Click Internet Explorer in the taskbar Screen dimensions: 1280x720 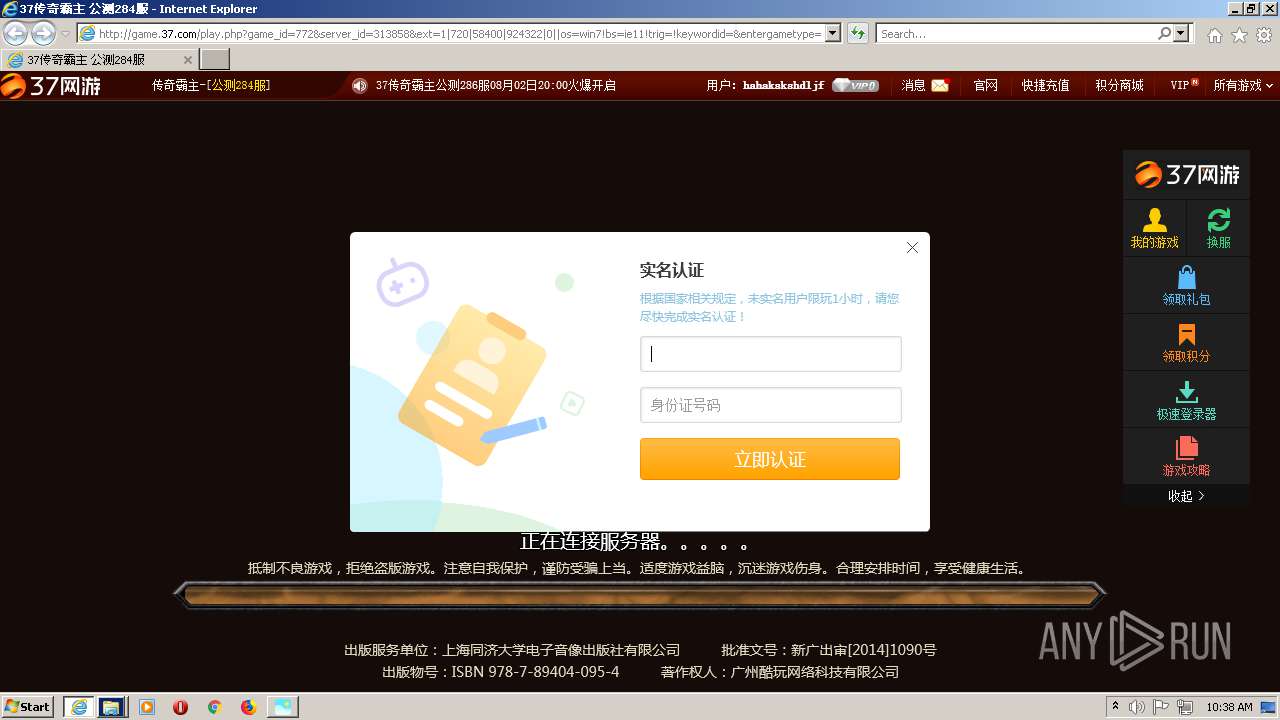click(x=78, y=706)
